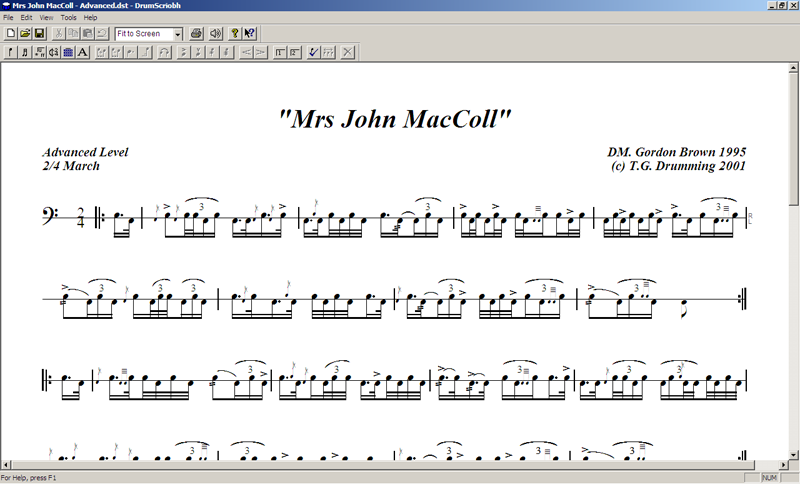This screenshot has width=800, height=484.
Task: Open the File menu
Action: (8, 17)
